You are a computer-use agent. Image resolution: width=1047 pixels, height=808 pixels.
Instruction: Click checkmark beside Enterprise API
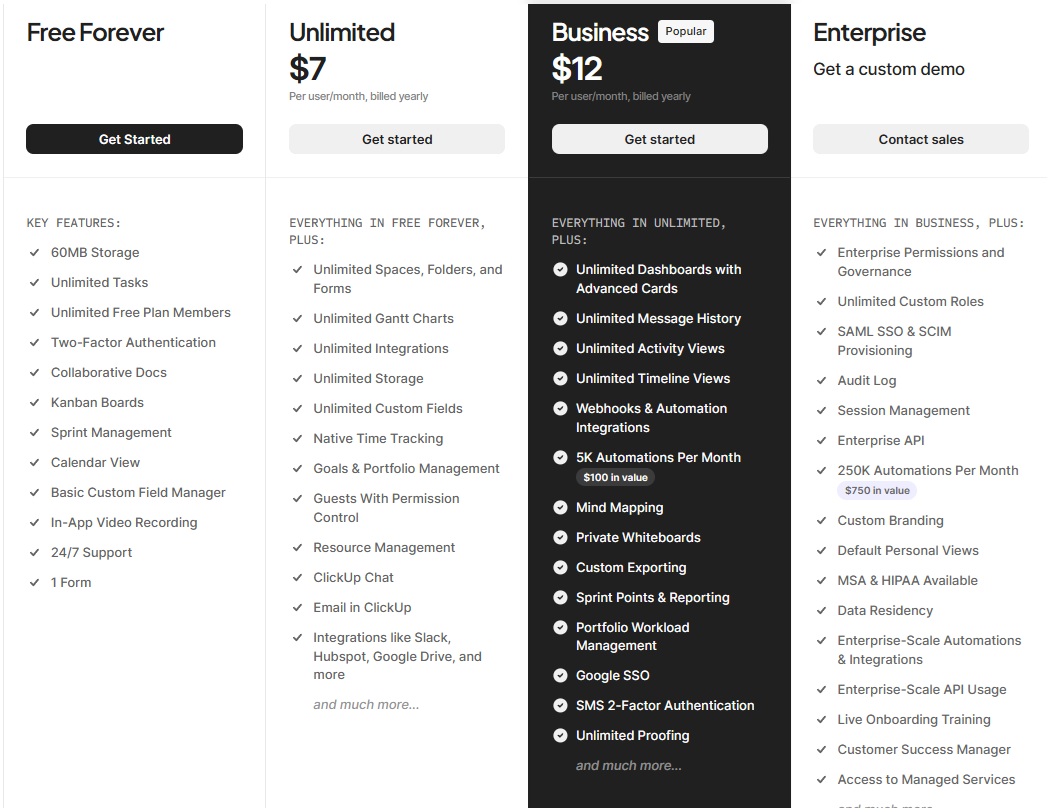pyautogui.click(x=821, y=441)
